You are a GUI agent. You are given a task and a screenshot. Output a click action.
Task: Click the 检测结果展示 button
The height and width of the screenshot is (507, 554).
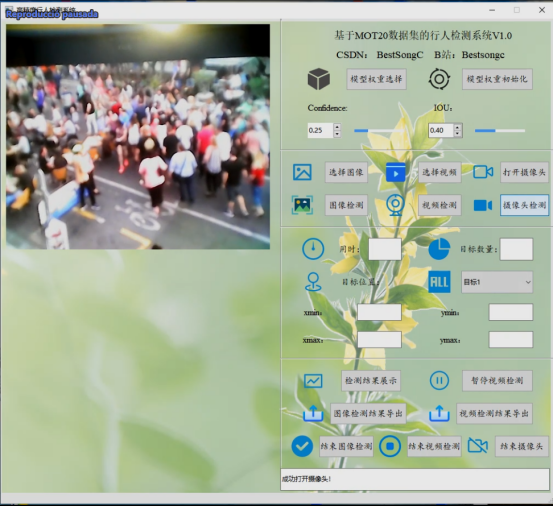tap(371, 381)
